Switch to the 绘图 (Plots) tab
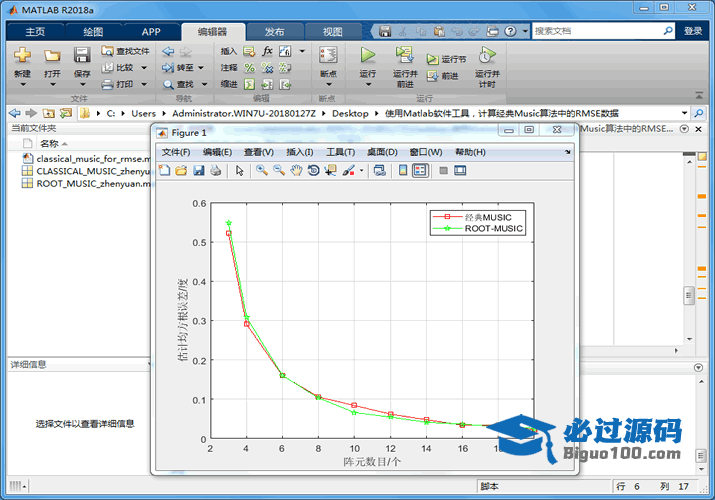 click(x=92, y=31)
